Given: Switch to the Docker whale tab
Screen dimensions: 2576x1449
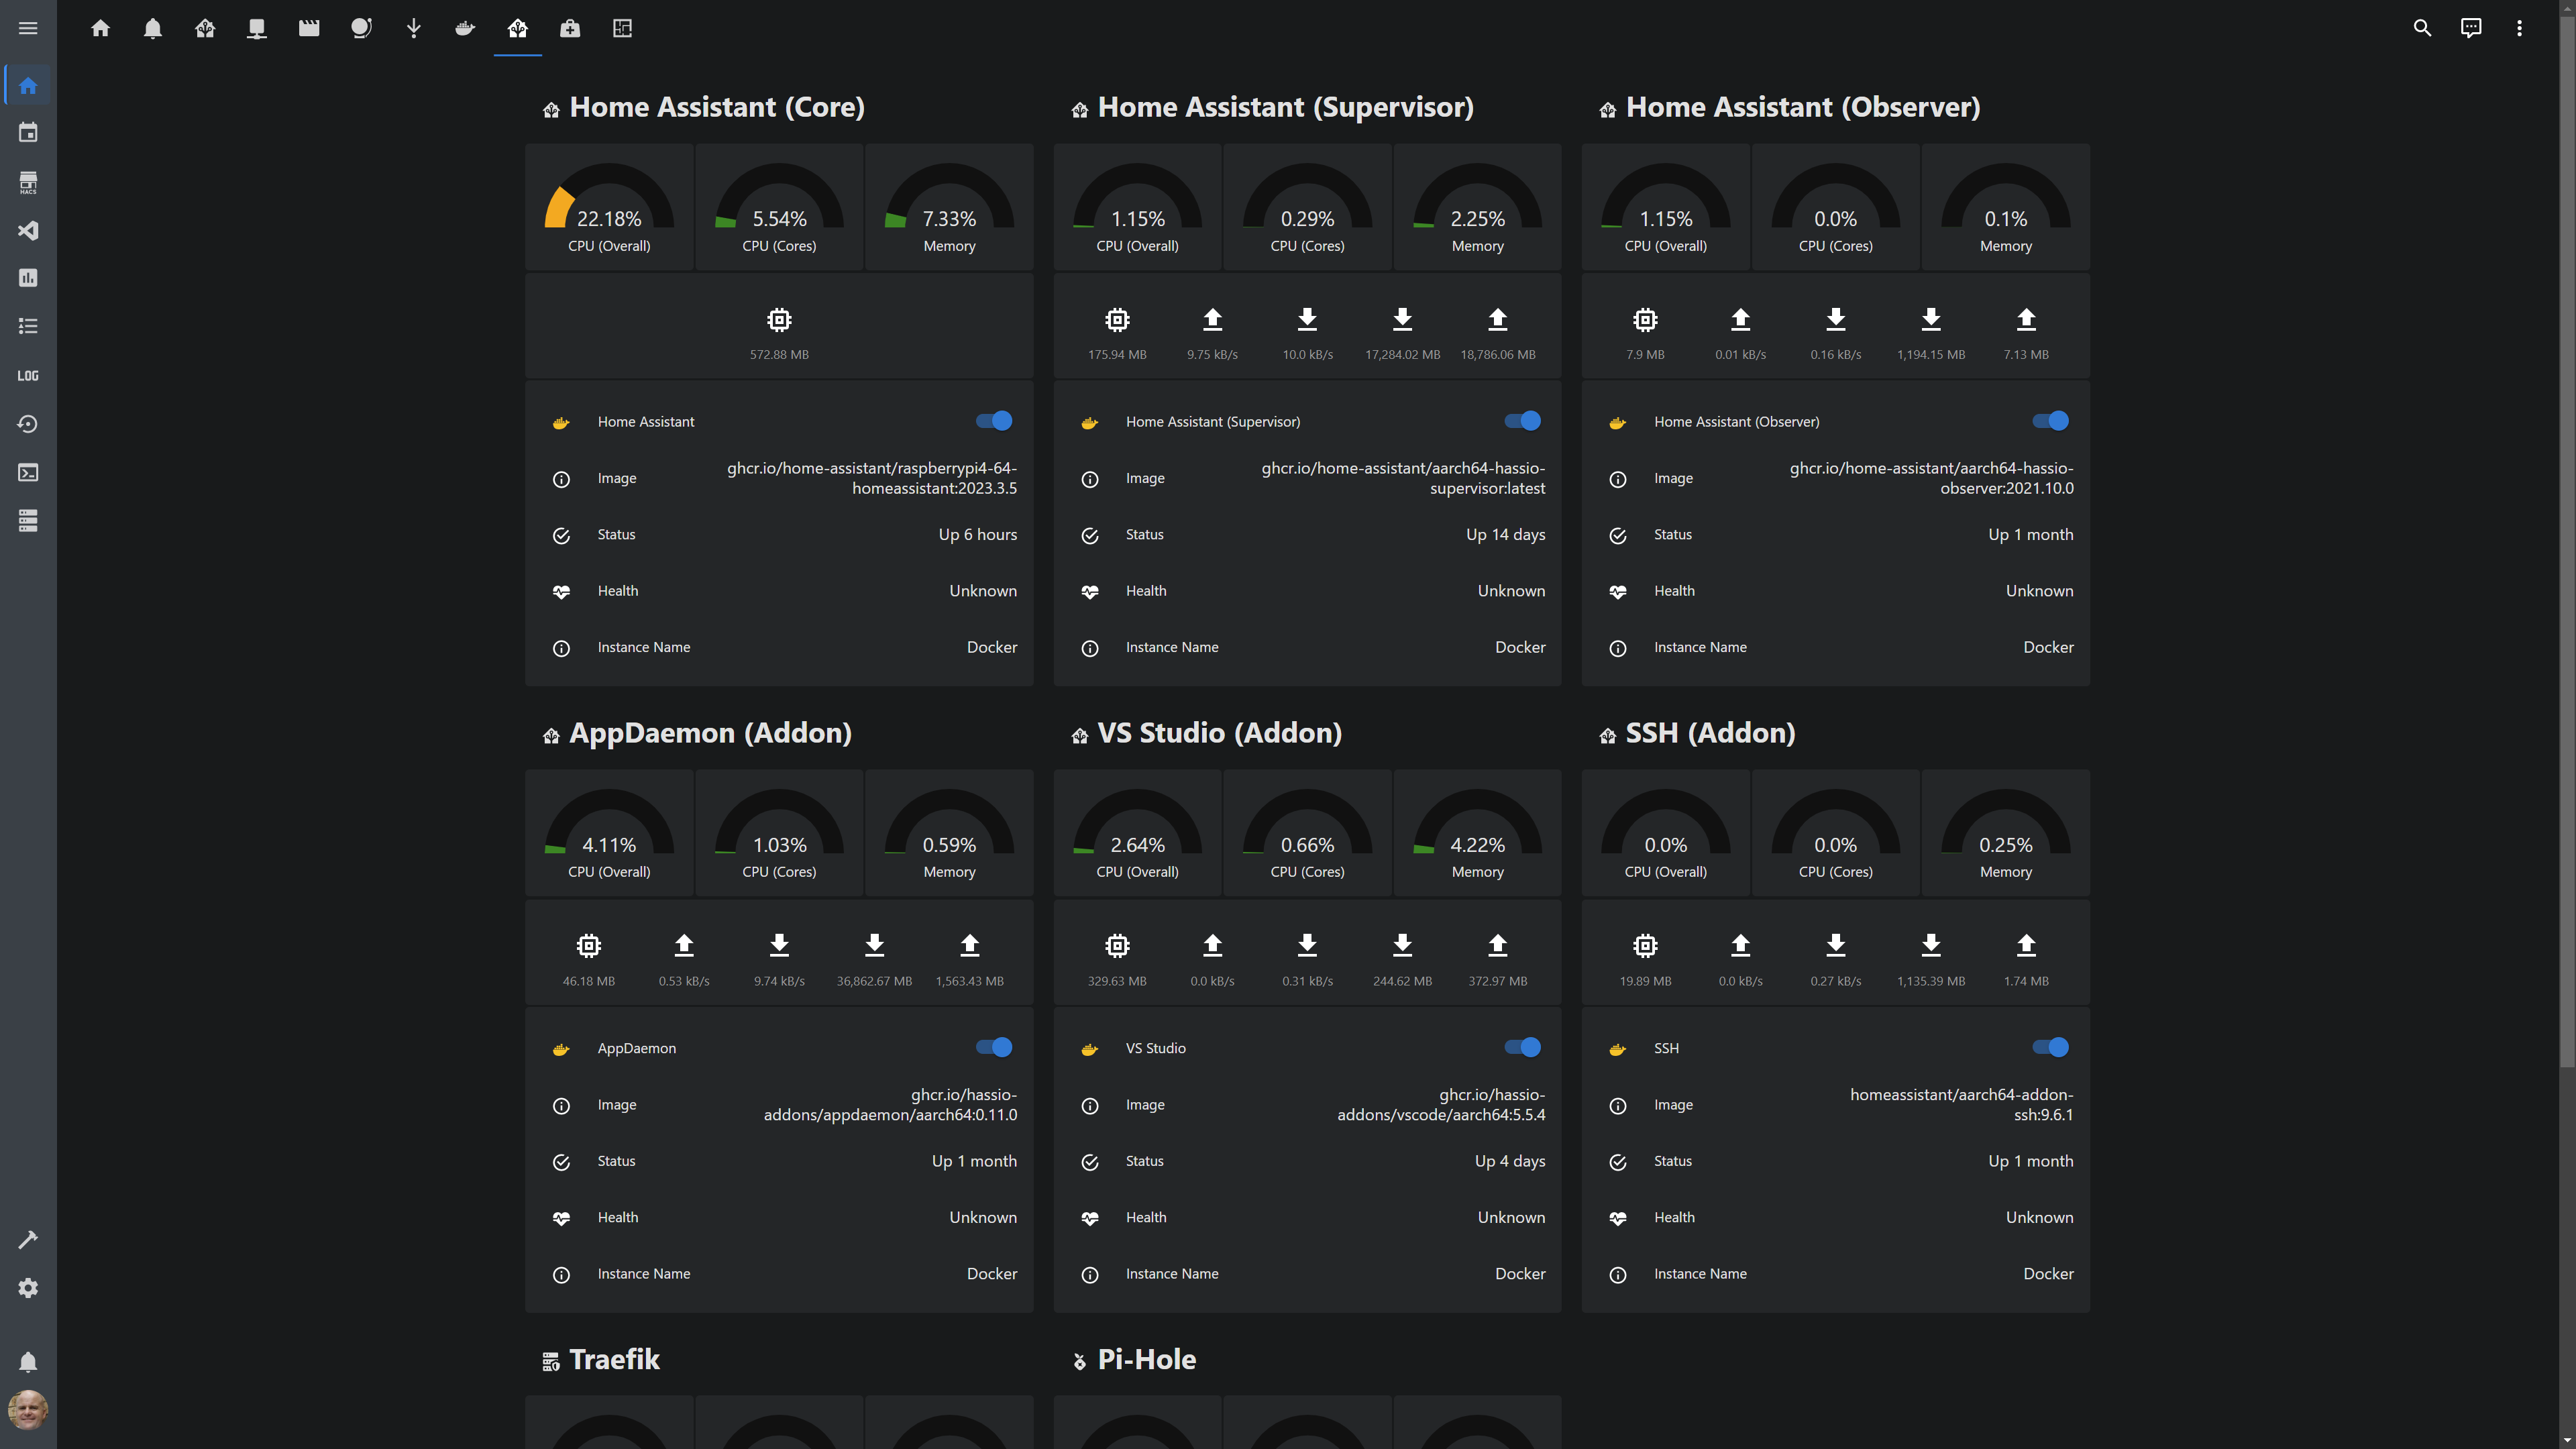Looking at the screenshot, I should [x=465, y=28].
